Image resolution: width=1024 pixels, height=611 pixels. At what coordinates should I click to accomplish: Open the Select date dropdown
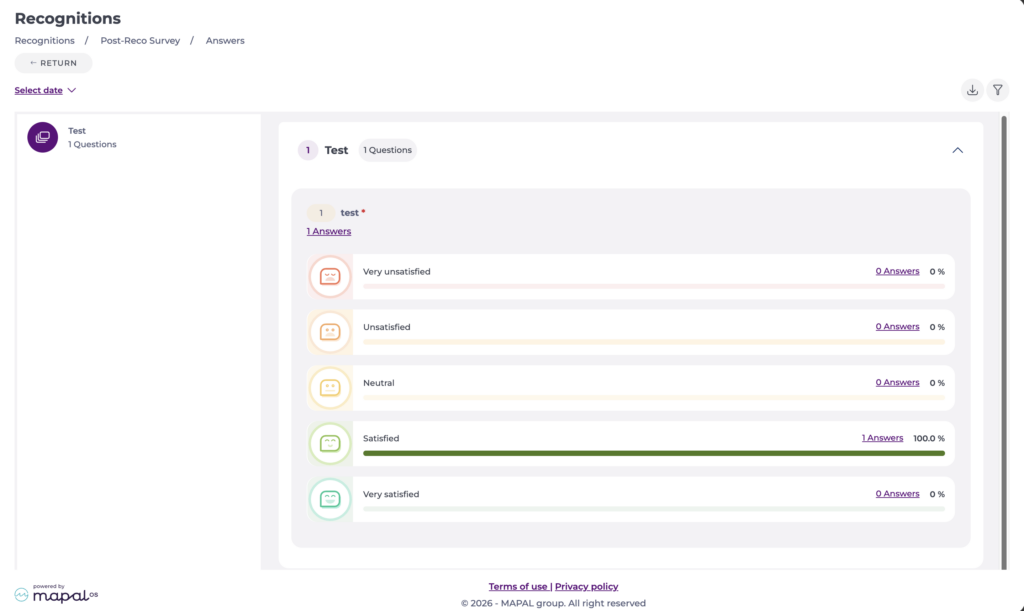45,90
